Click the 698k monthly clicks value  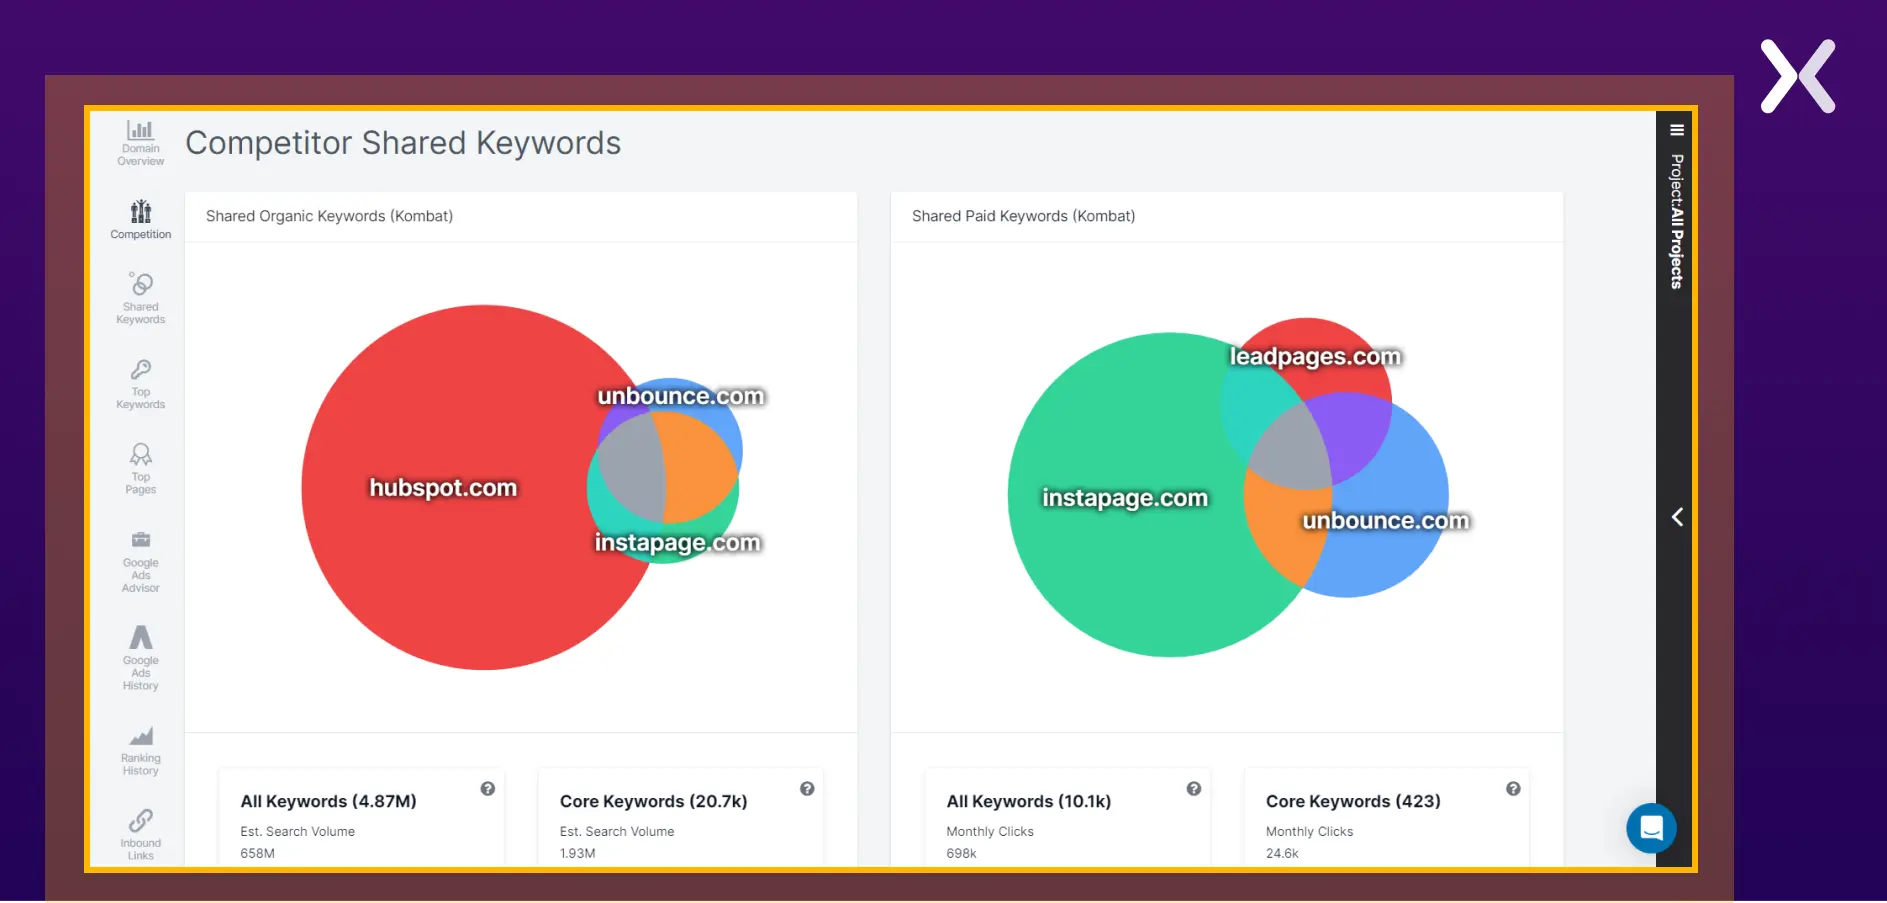coord(961,853)
